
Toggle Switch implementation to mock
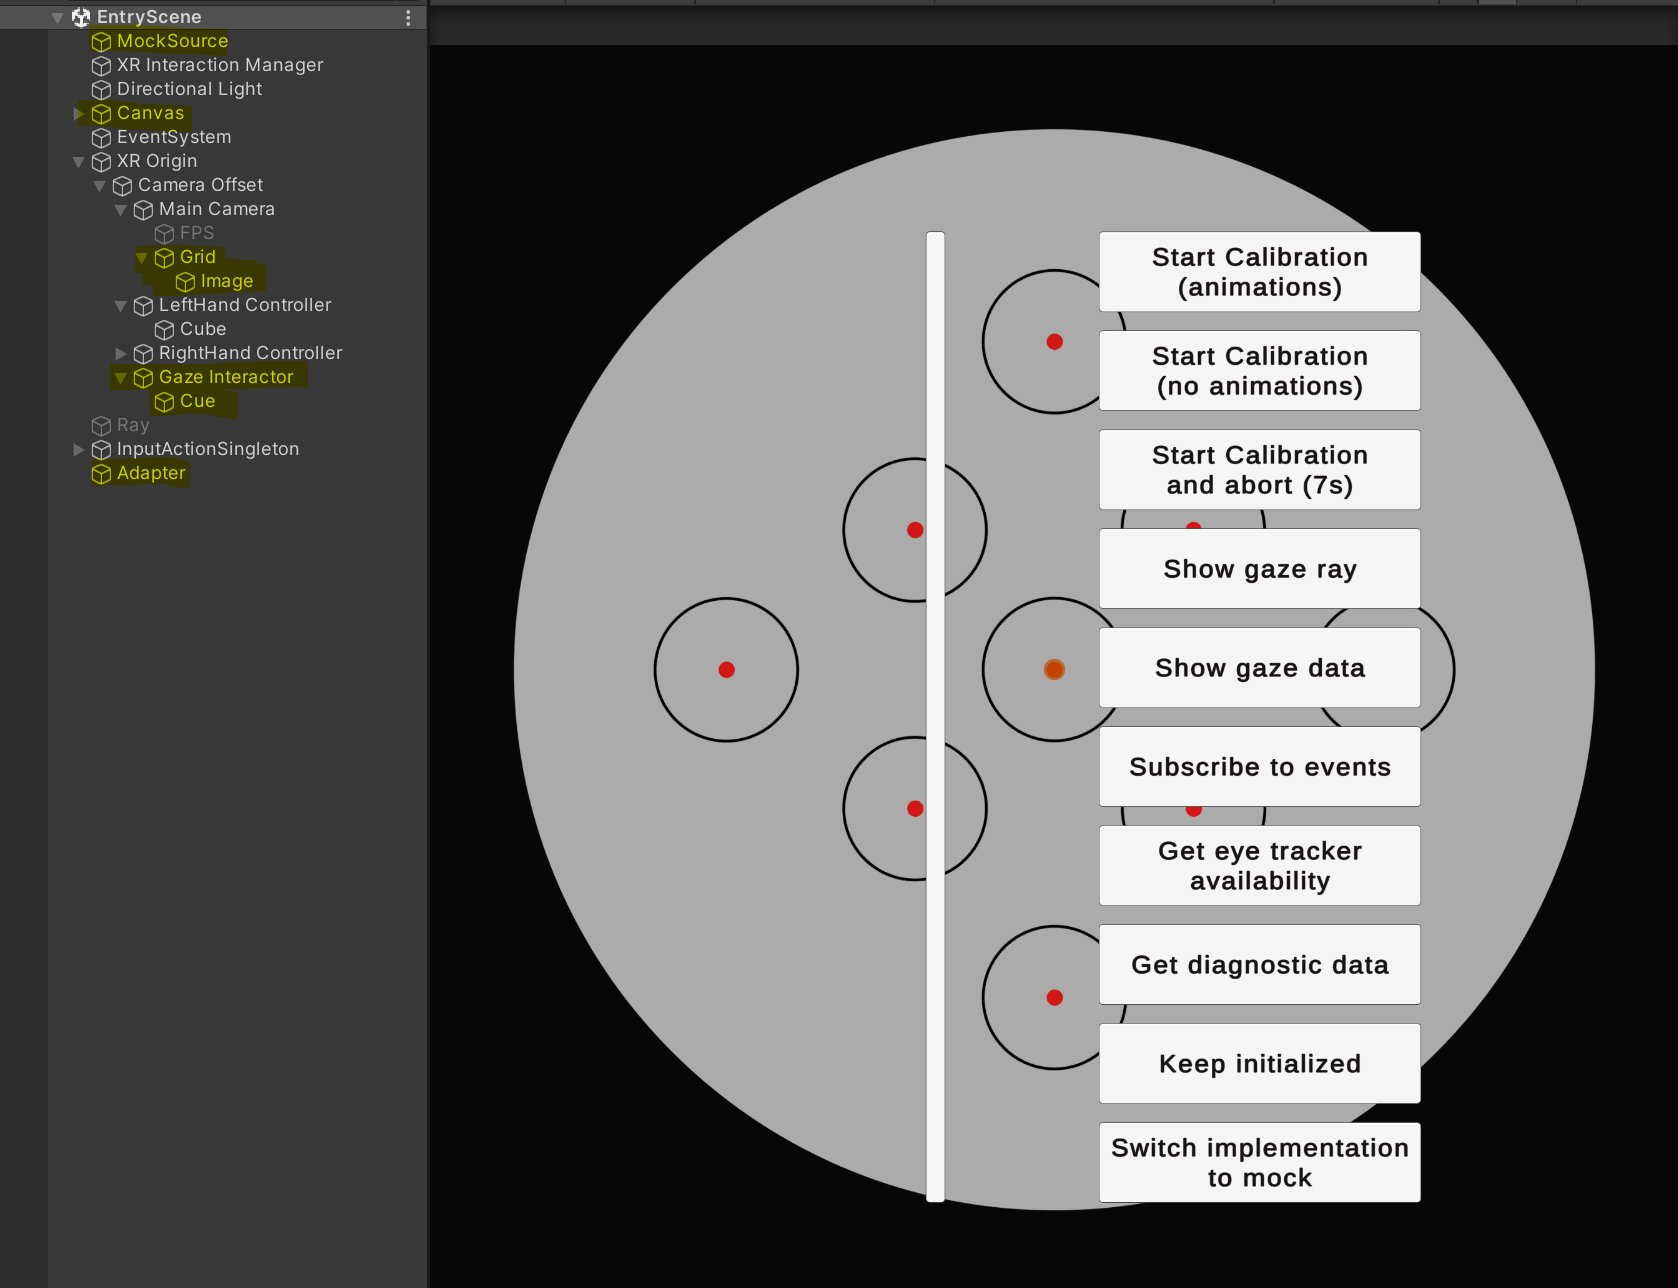(x=1259, y=1163)
